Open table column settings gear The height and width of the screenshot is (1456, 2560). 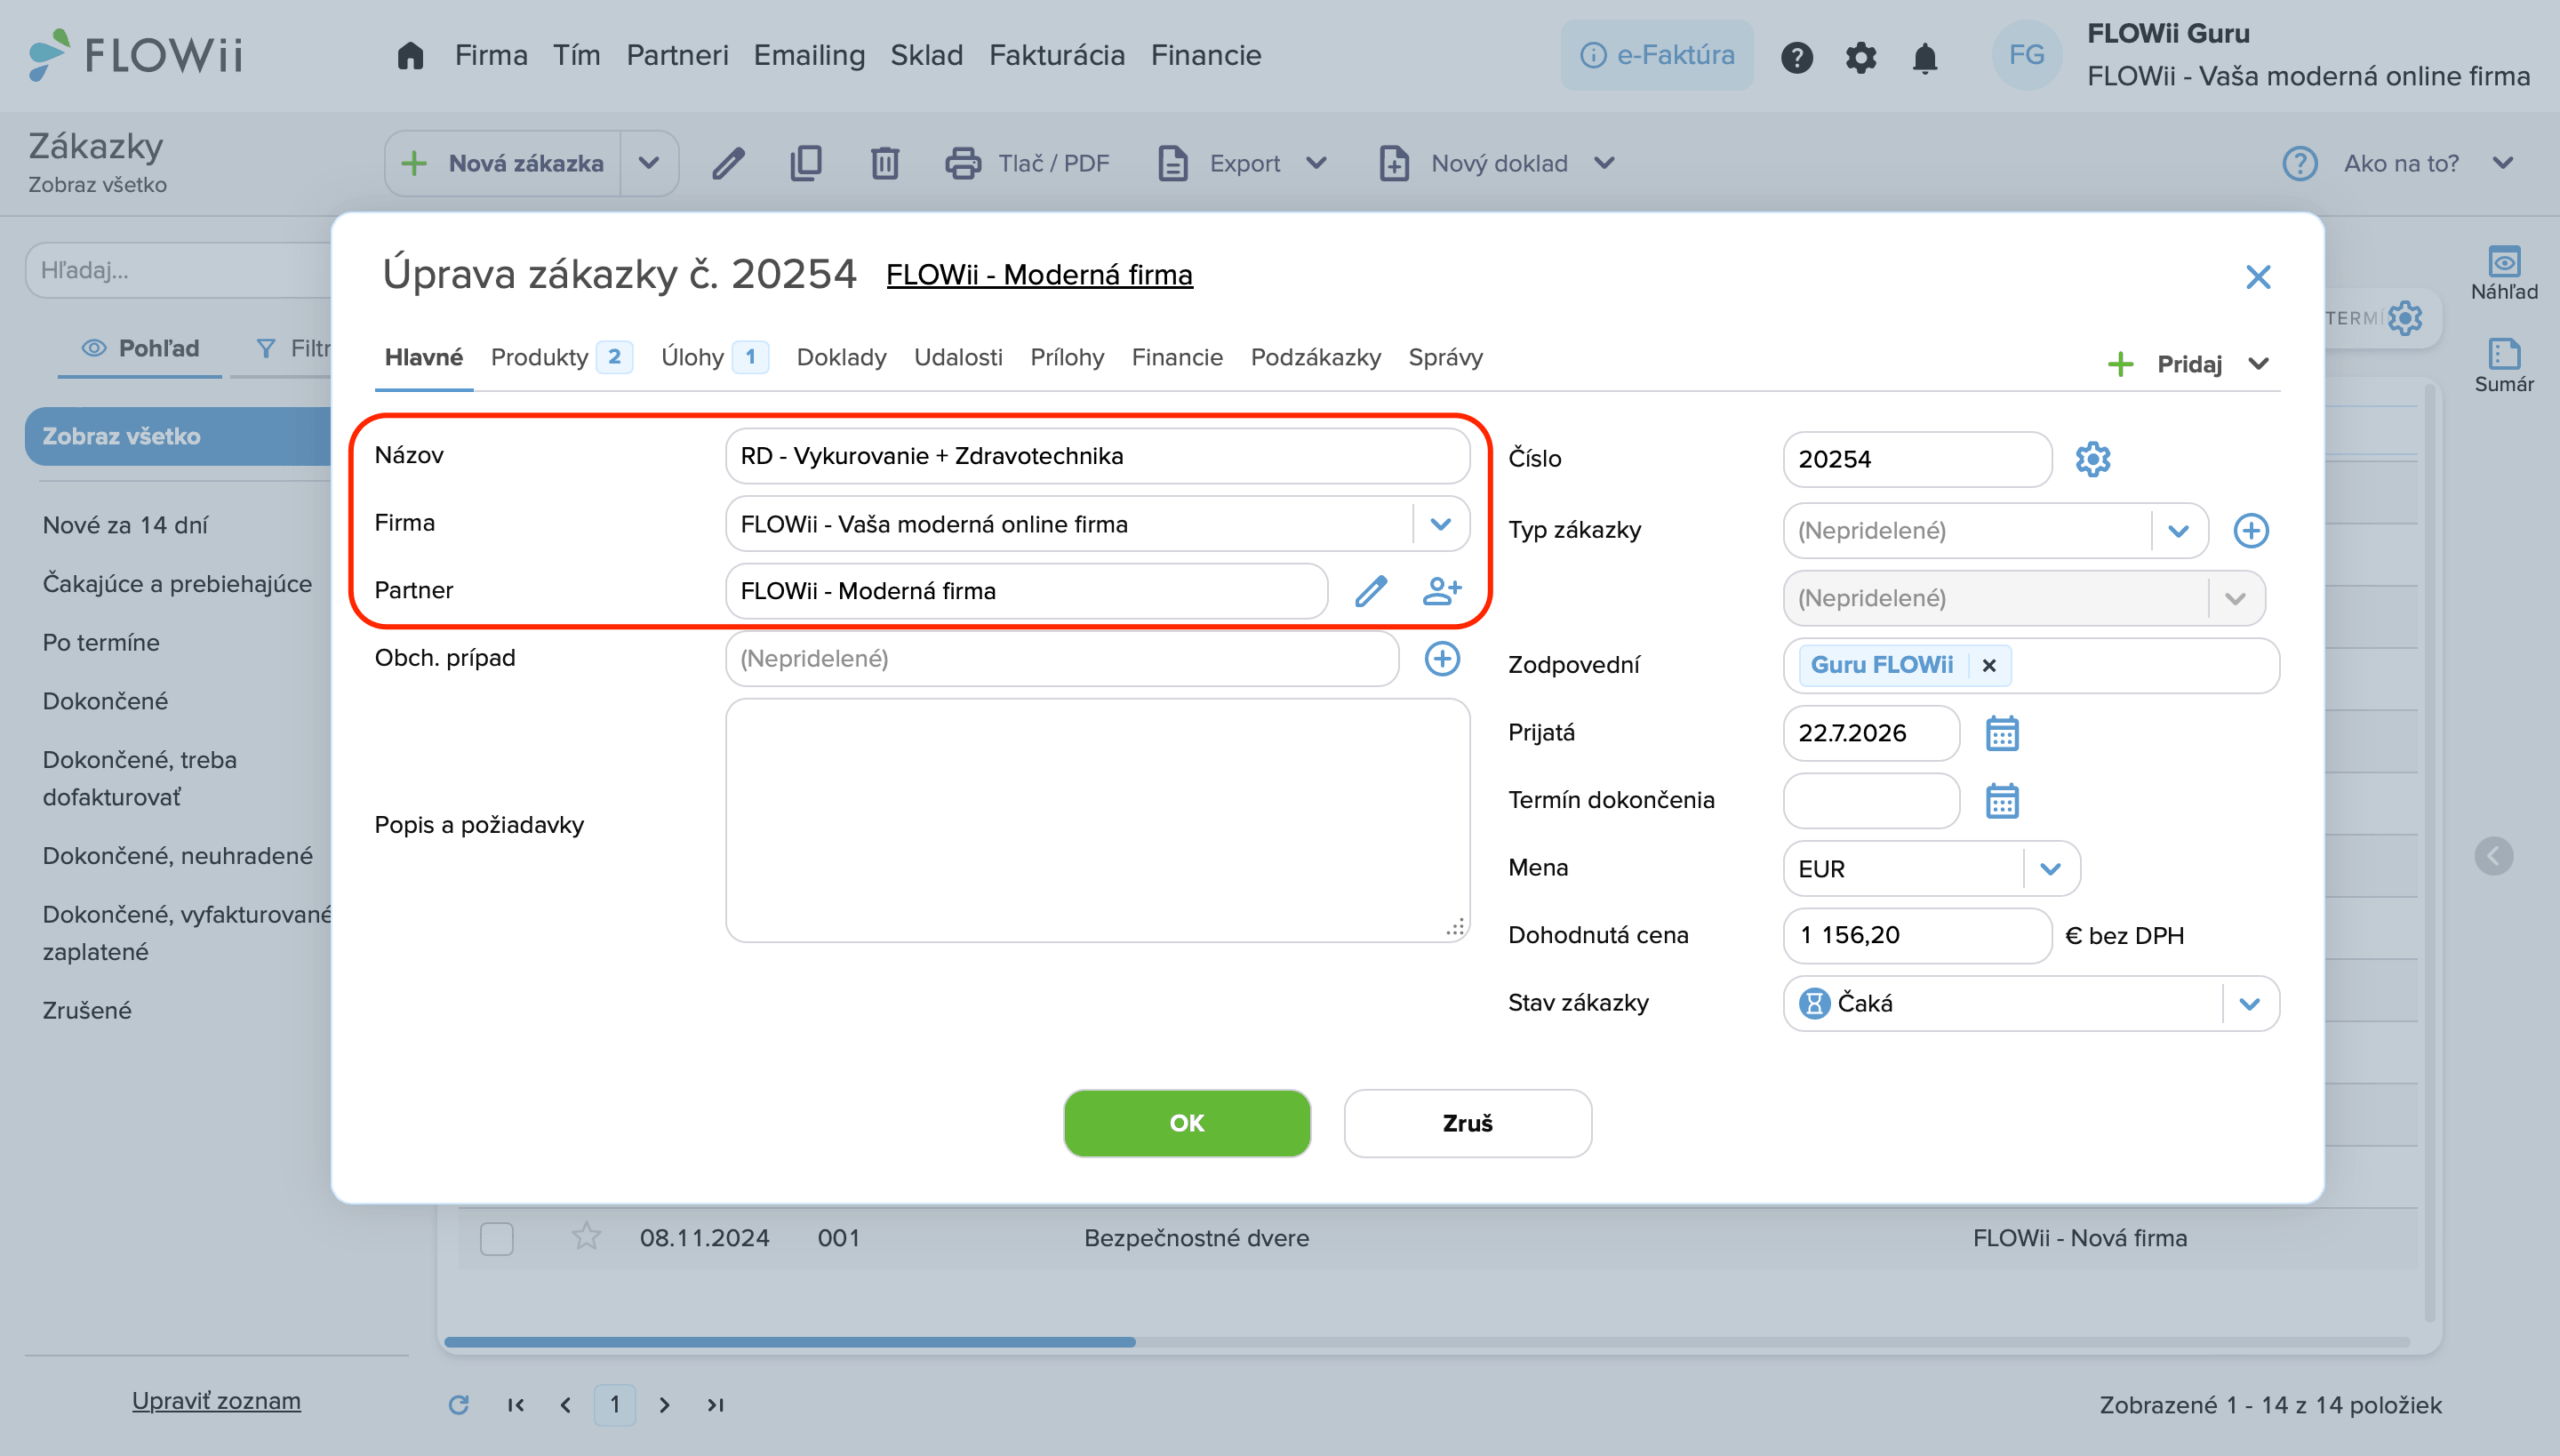click(2405, 318)
